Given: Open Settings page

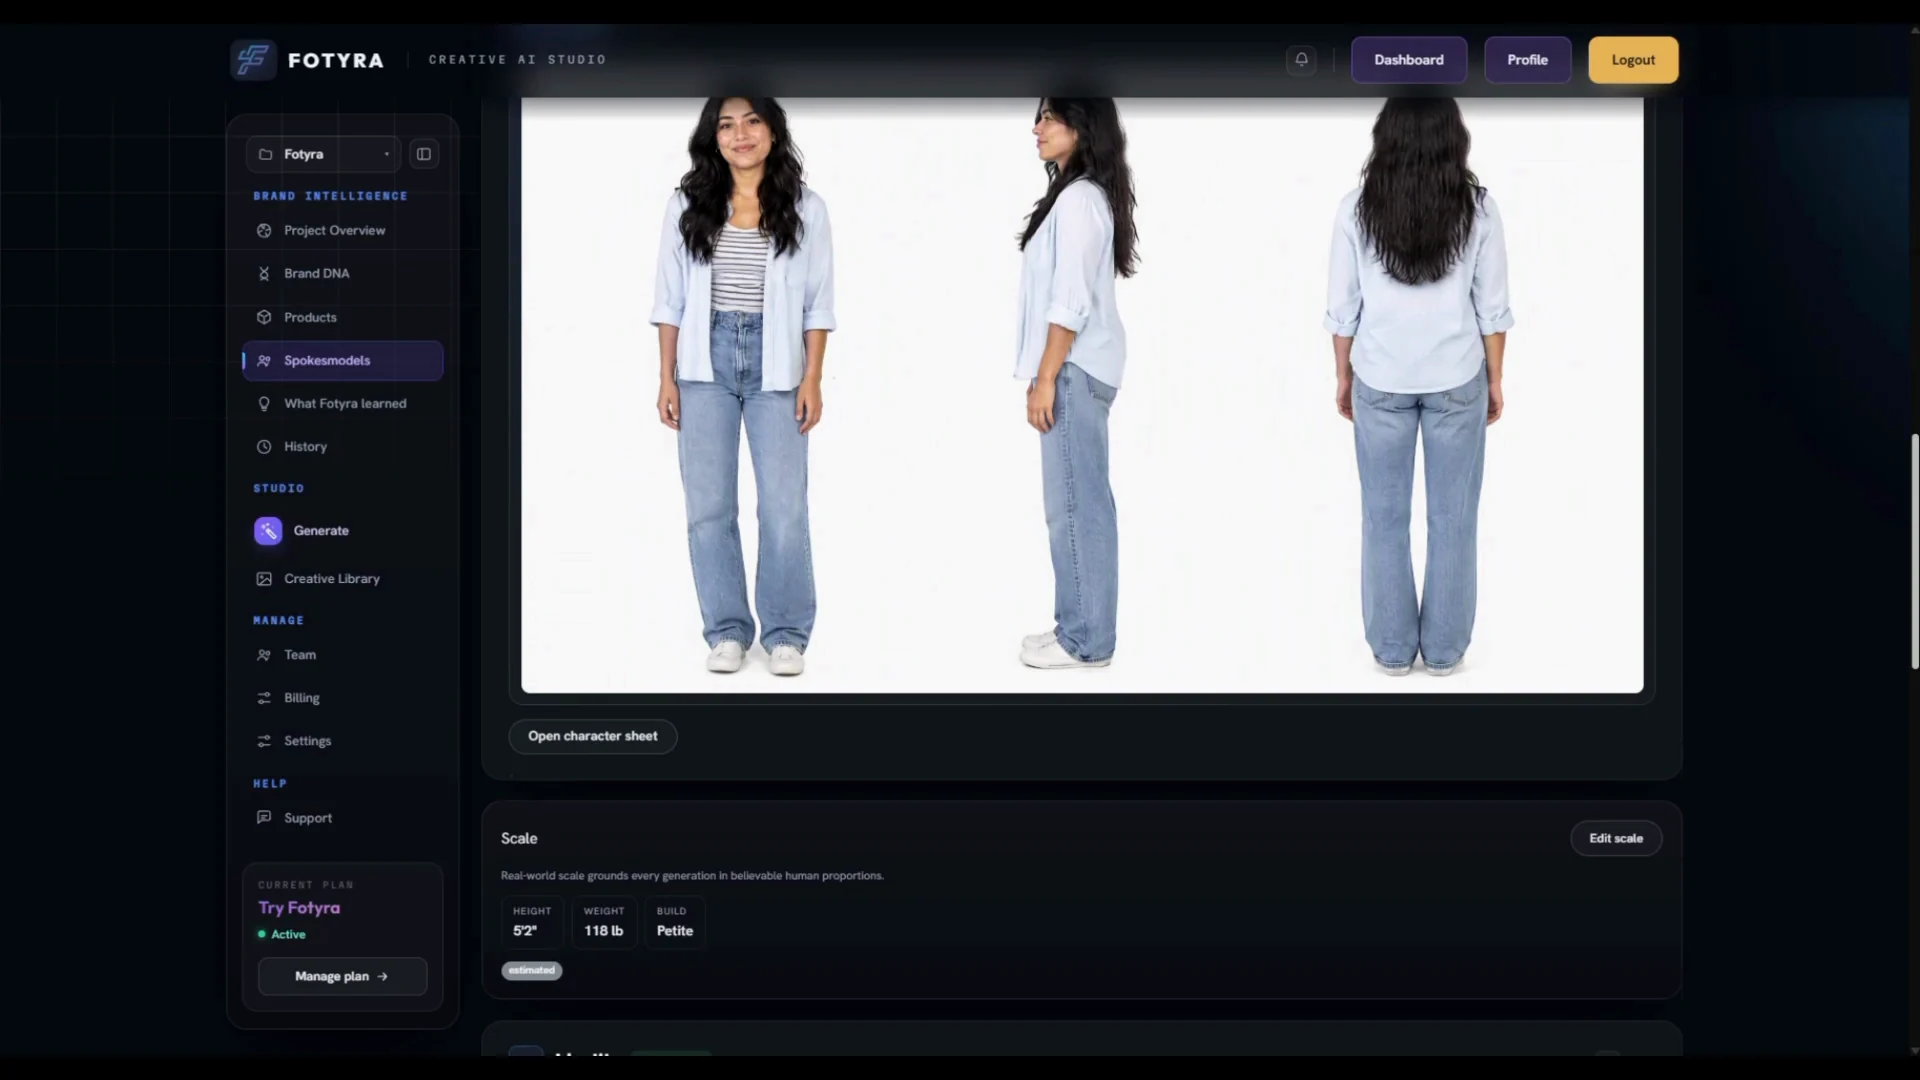Looking at the screenshot, I should coord(343,741).
